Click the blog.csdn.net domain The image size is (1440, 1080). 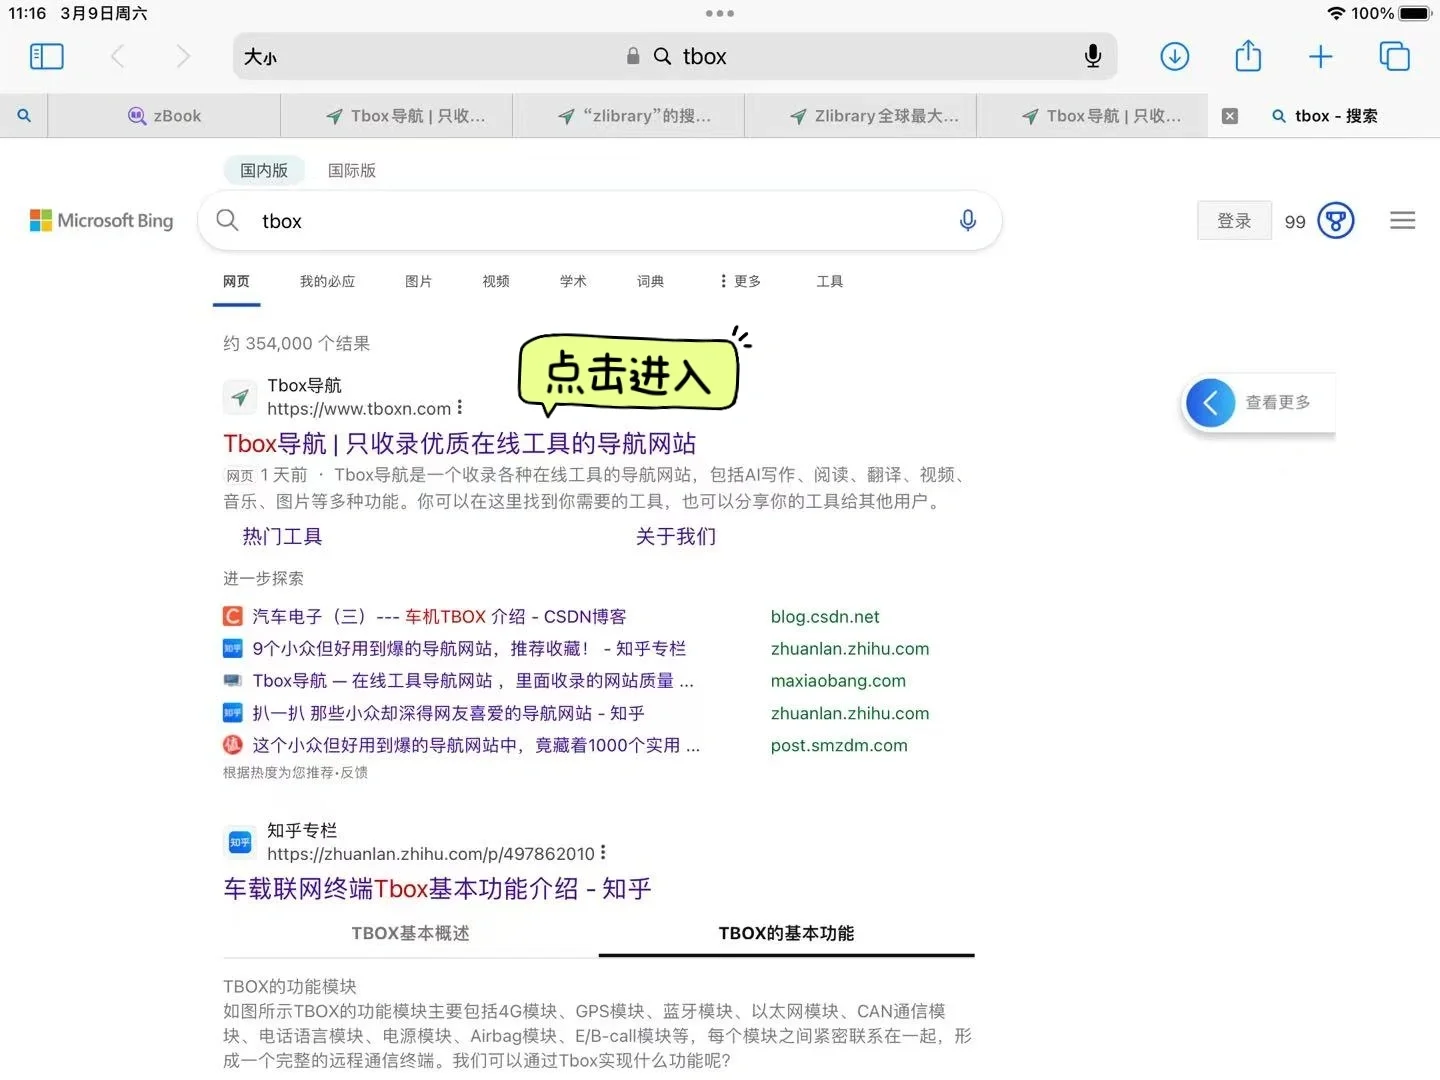[x=825, y=616]
